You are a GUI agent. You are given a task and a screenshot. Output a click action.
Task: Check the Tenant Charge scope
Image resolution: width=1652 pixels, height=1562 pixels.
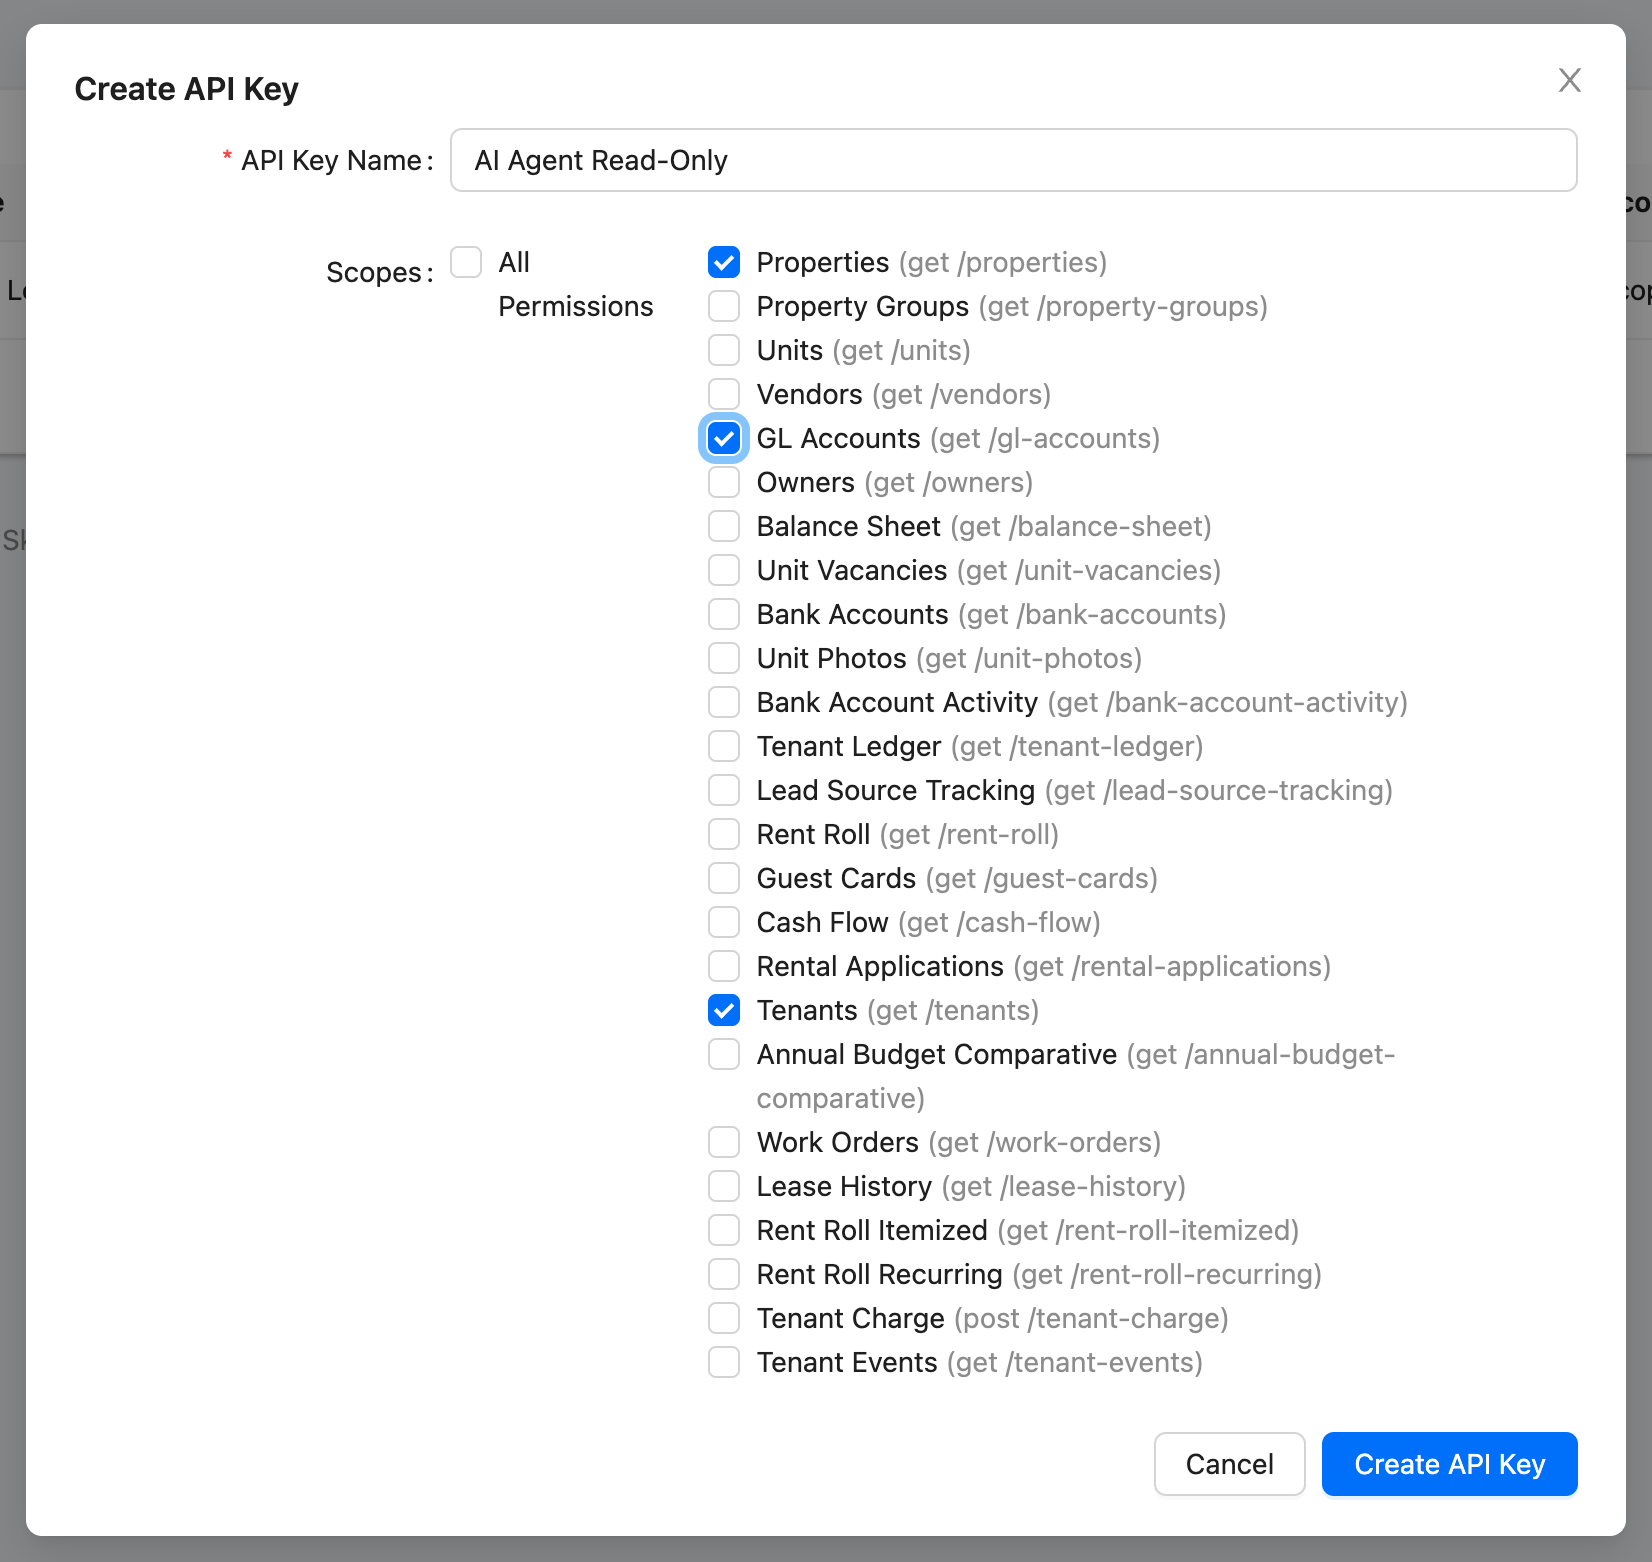click(x=724, y=1318)
